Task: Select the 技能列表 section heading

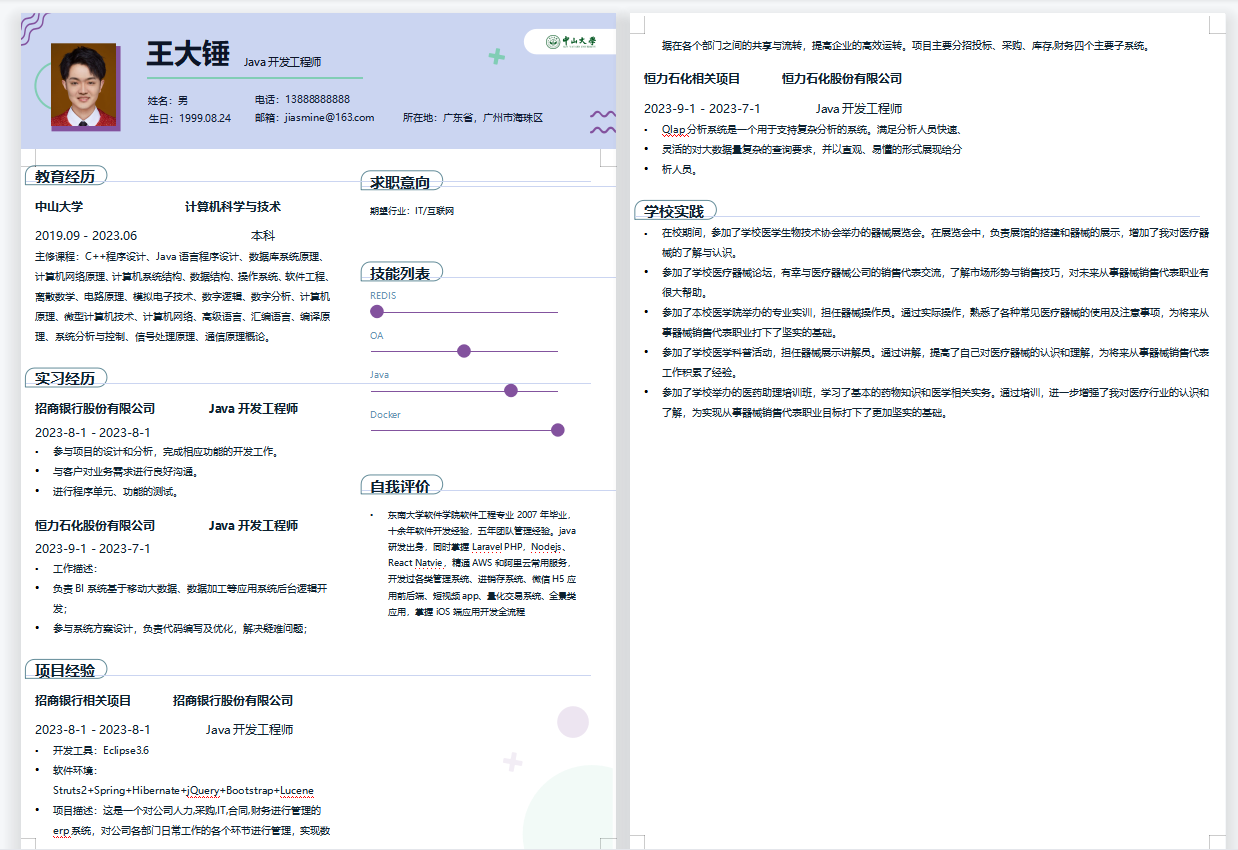Action: coord(400,274)
